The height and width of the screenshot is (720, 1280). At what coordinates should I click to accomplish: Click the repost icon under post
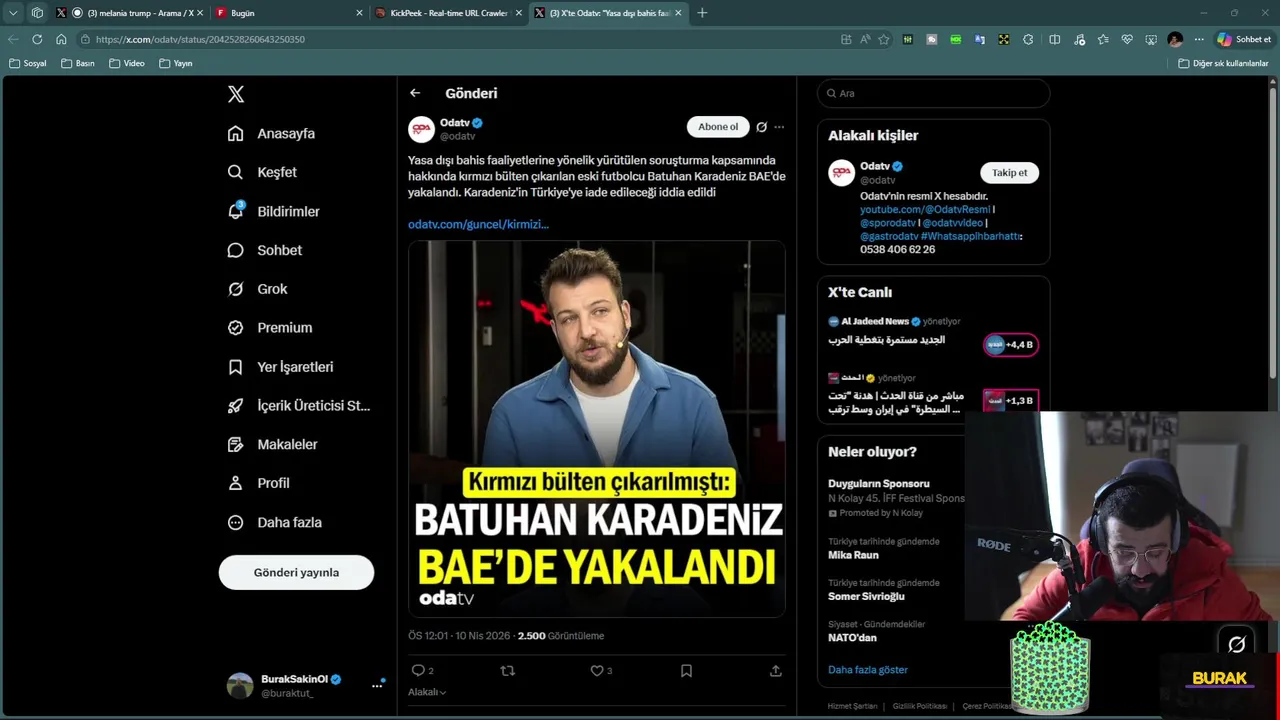[507, 671]
